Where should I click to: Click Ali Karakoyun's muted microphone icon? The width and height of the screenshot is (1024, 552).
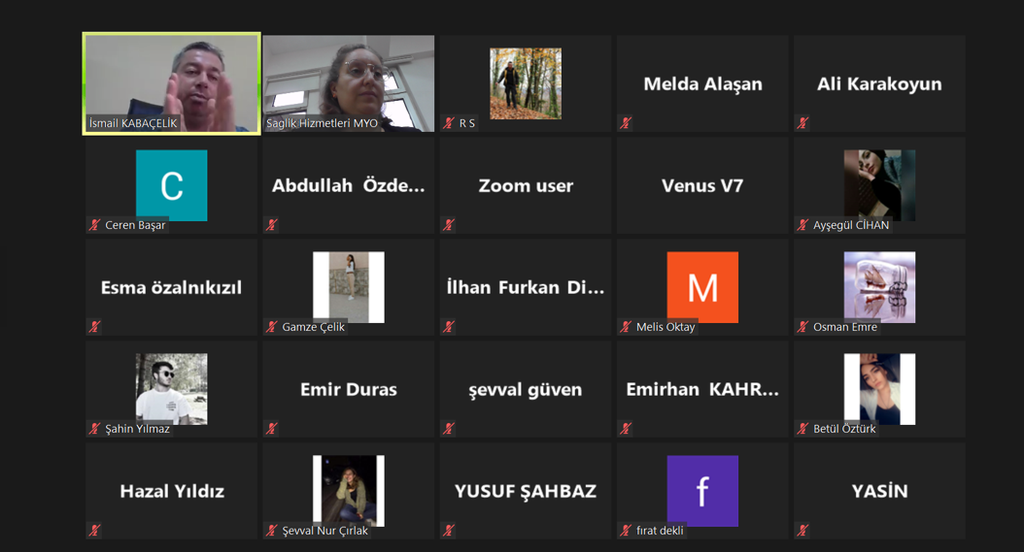(x=803, y=123)
